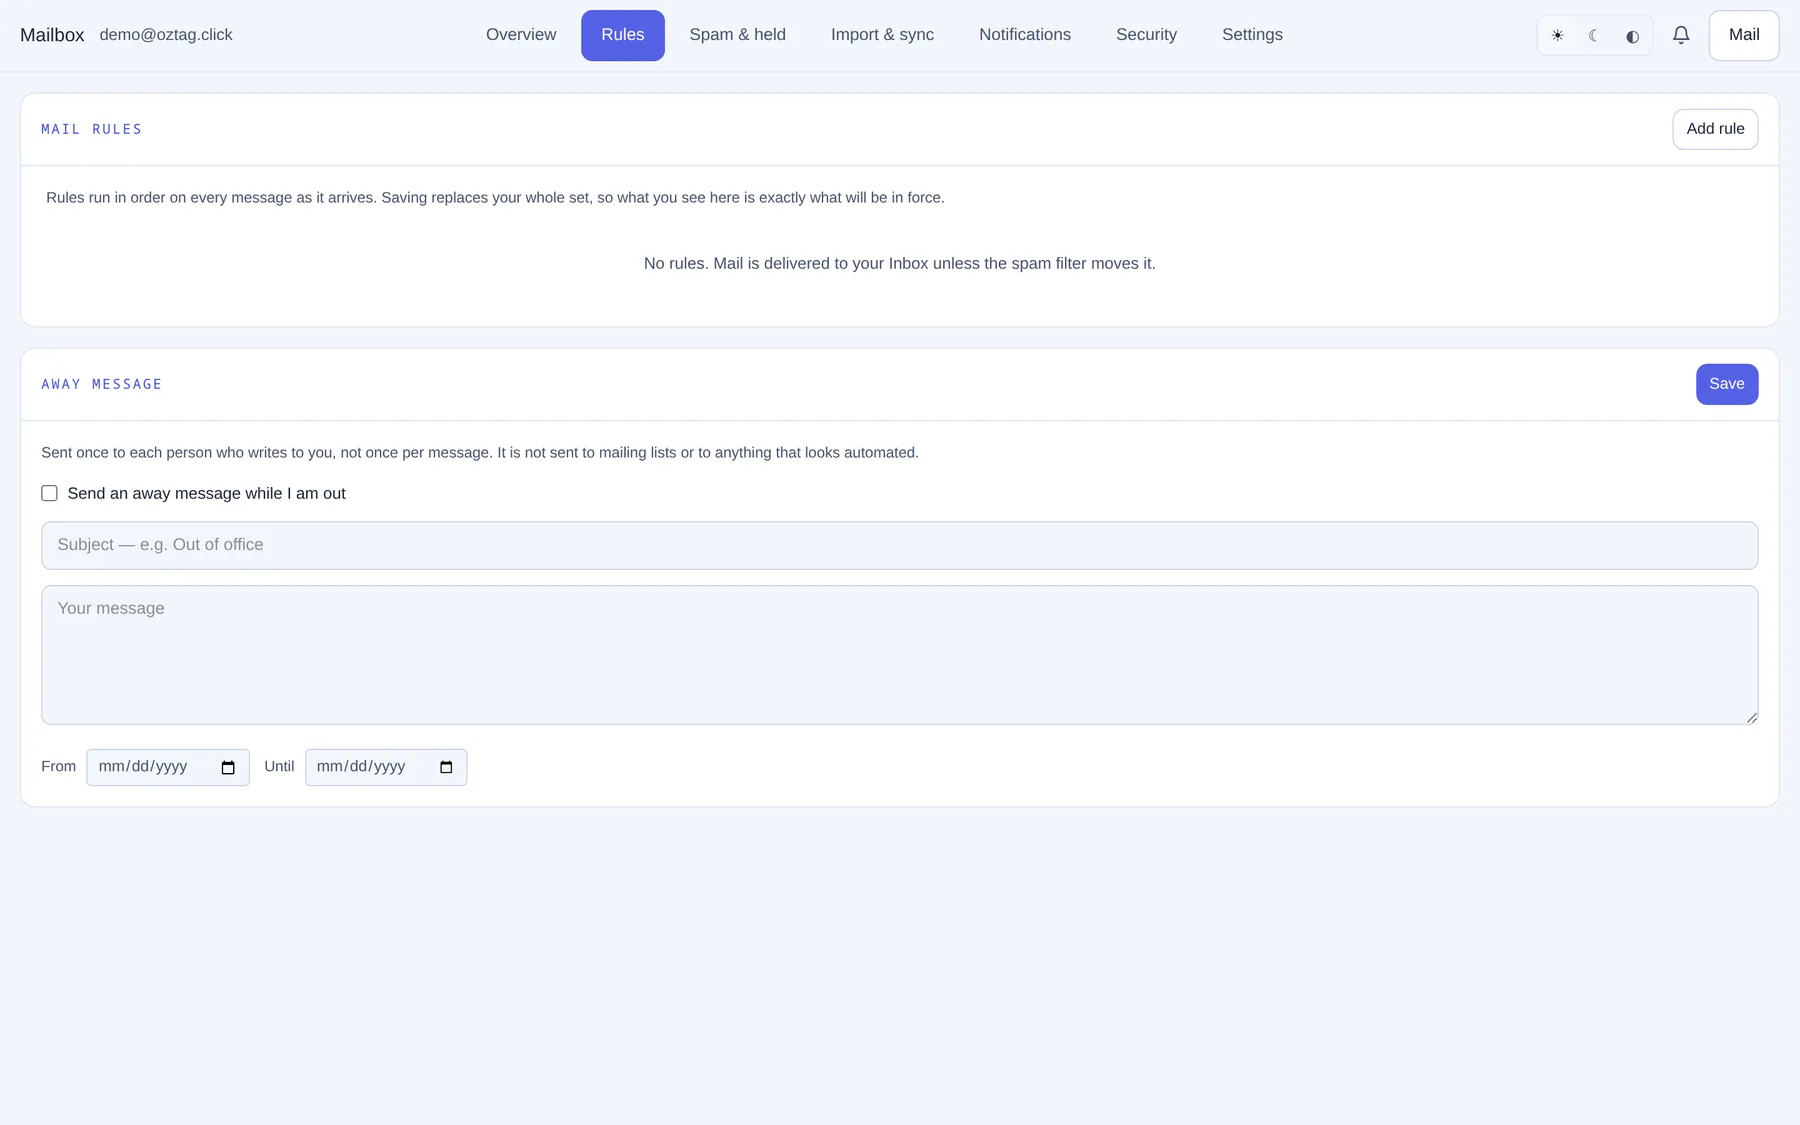Open the Overview tab
The image size is (1800, 1125).
[521, 35]
